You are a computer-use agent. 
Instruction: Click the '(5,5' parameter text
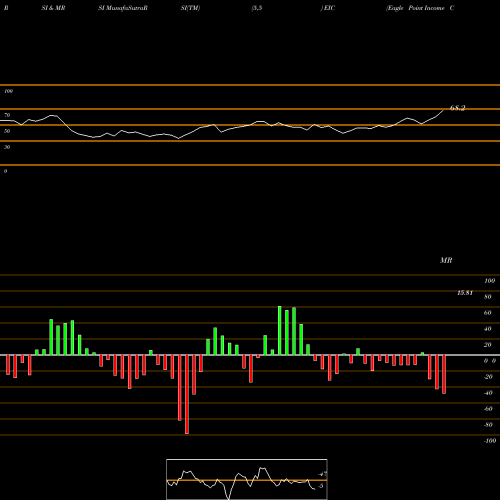click(257, 8)
